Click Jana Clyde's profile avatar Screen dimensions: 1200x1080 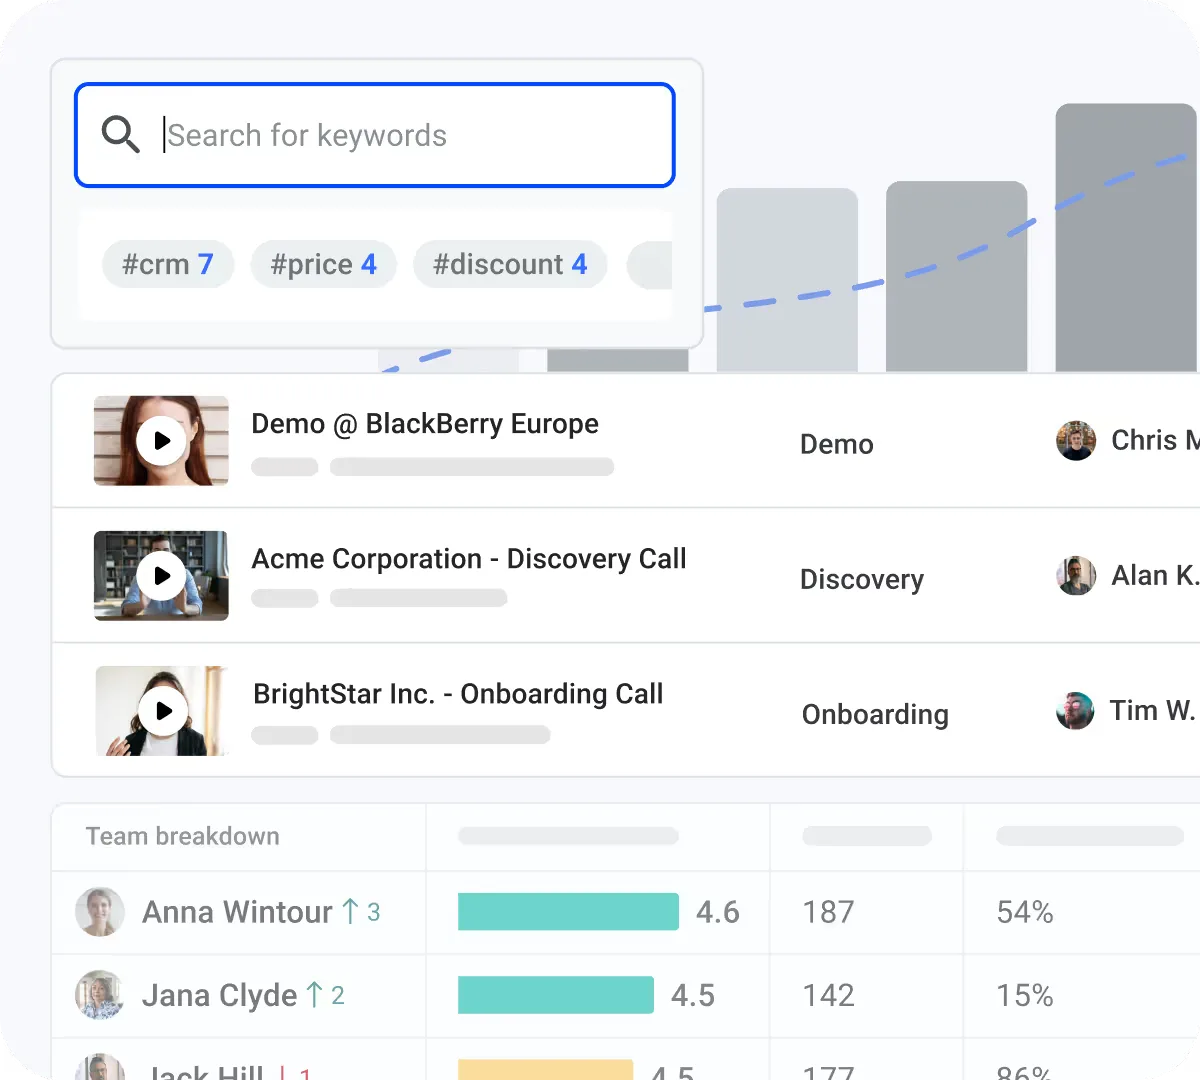[100, 995]
